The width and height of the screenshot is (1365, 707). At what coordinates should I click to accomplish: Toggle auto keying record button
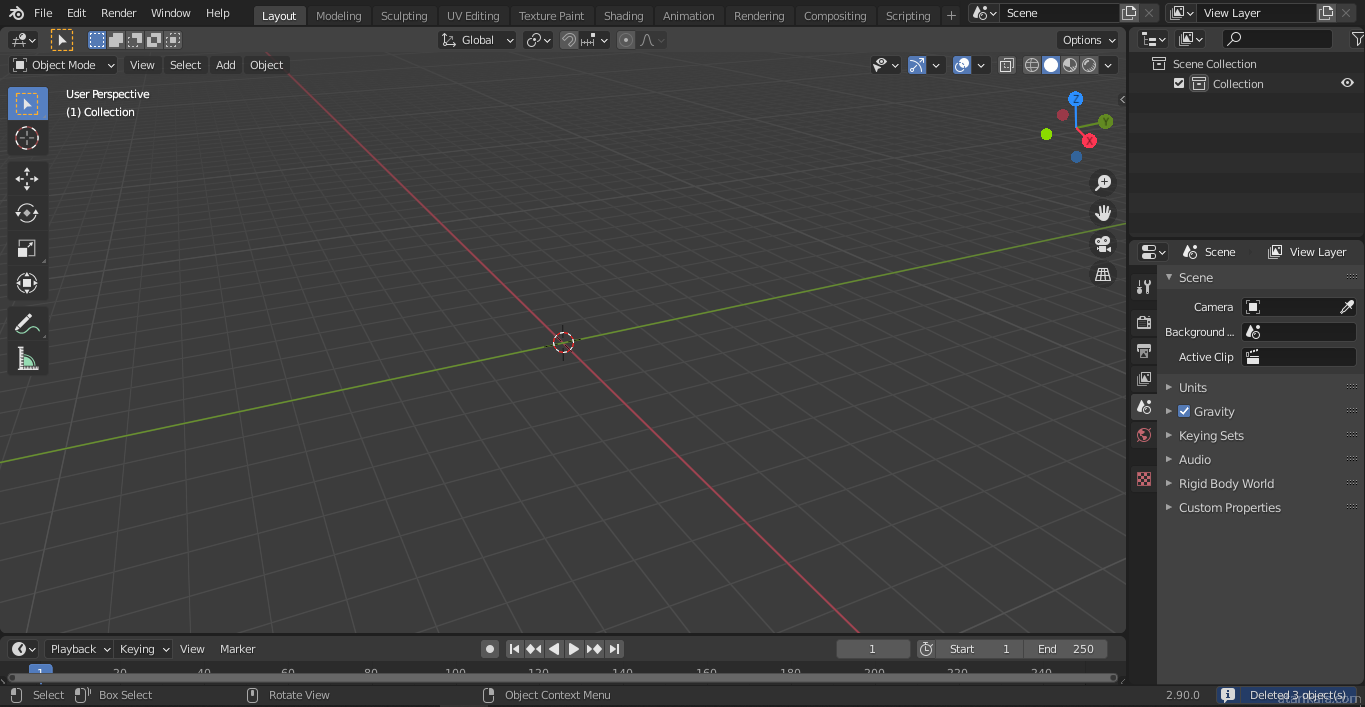490,649
